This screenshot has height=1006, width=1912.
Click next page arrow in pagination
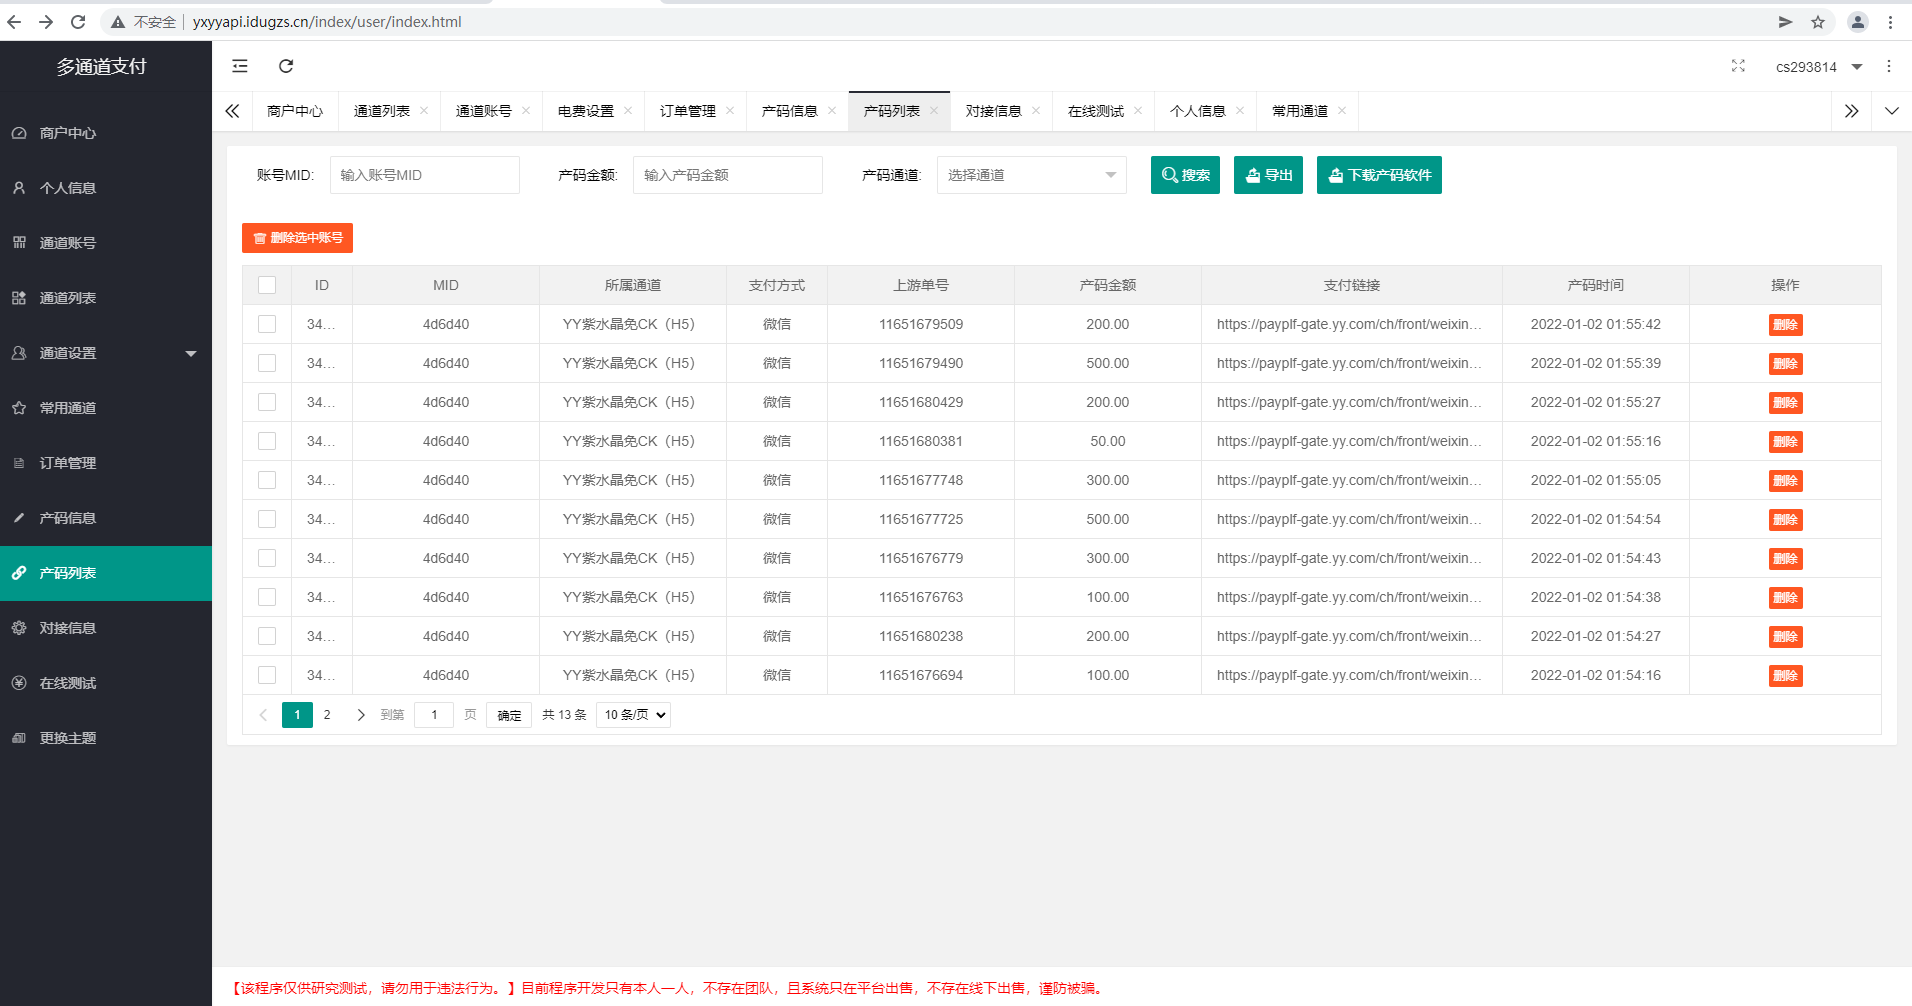(361, 715)
